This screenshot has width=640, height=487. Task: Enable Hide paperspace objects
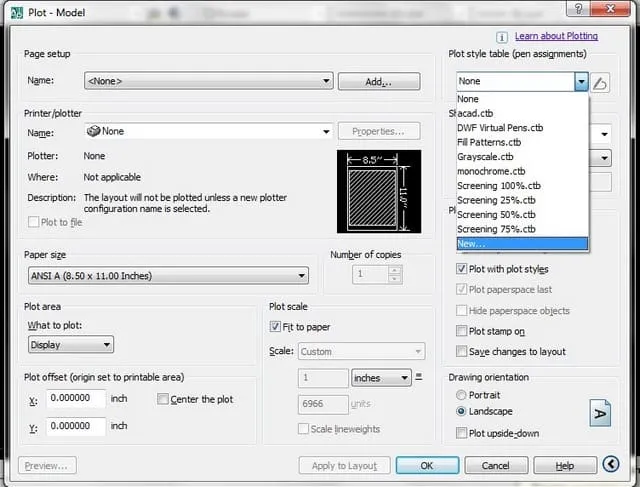point(461,310)
